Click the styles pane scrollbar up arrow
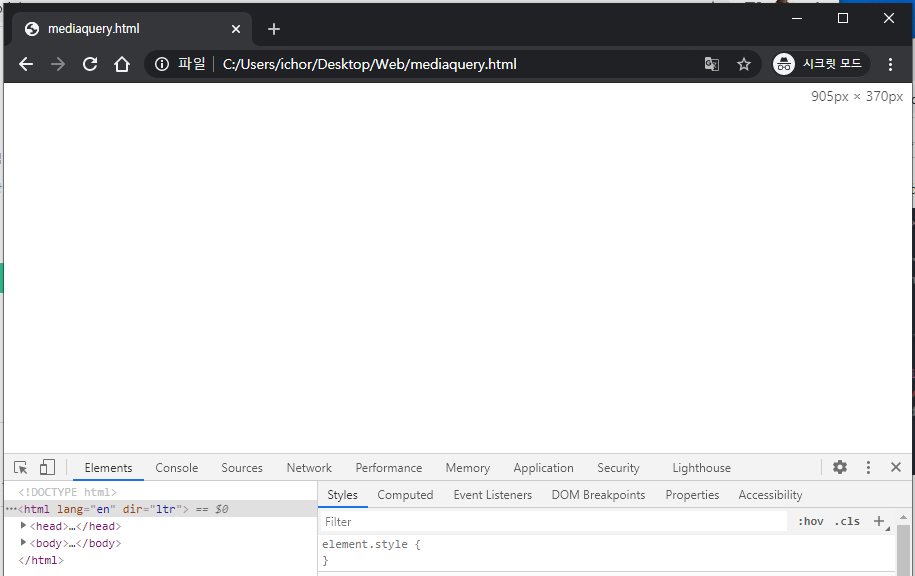 coord(903,518)
